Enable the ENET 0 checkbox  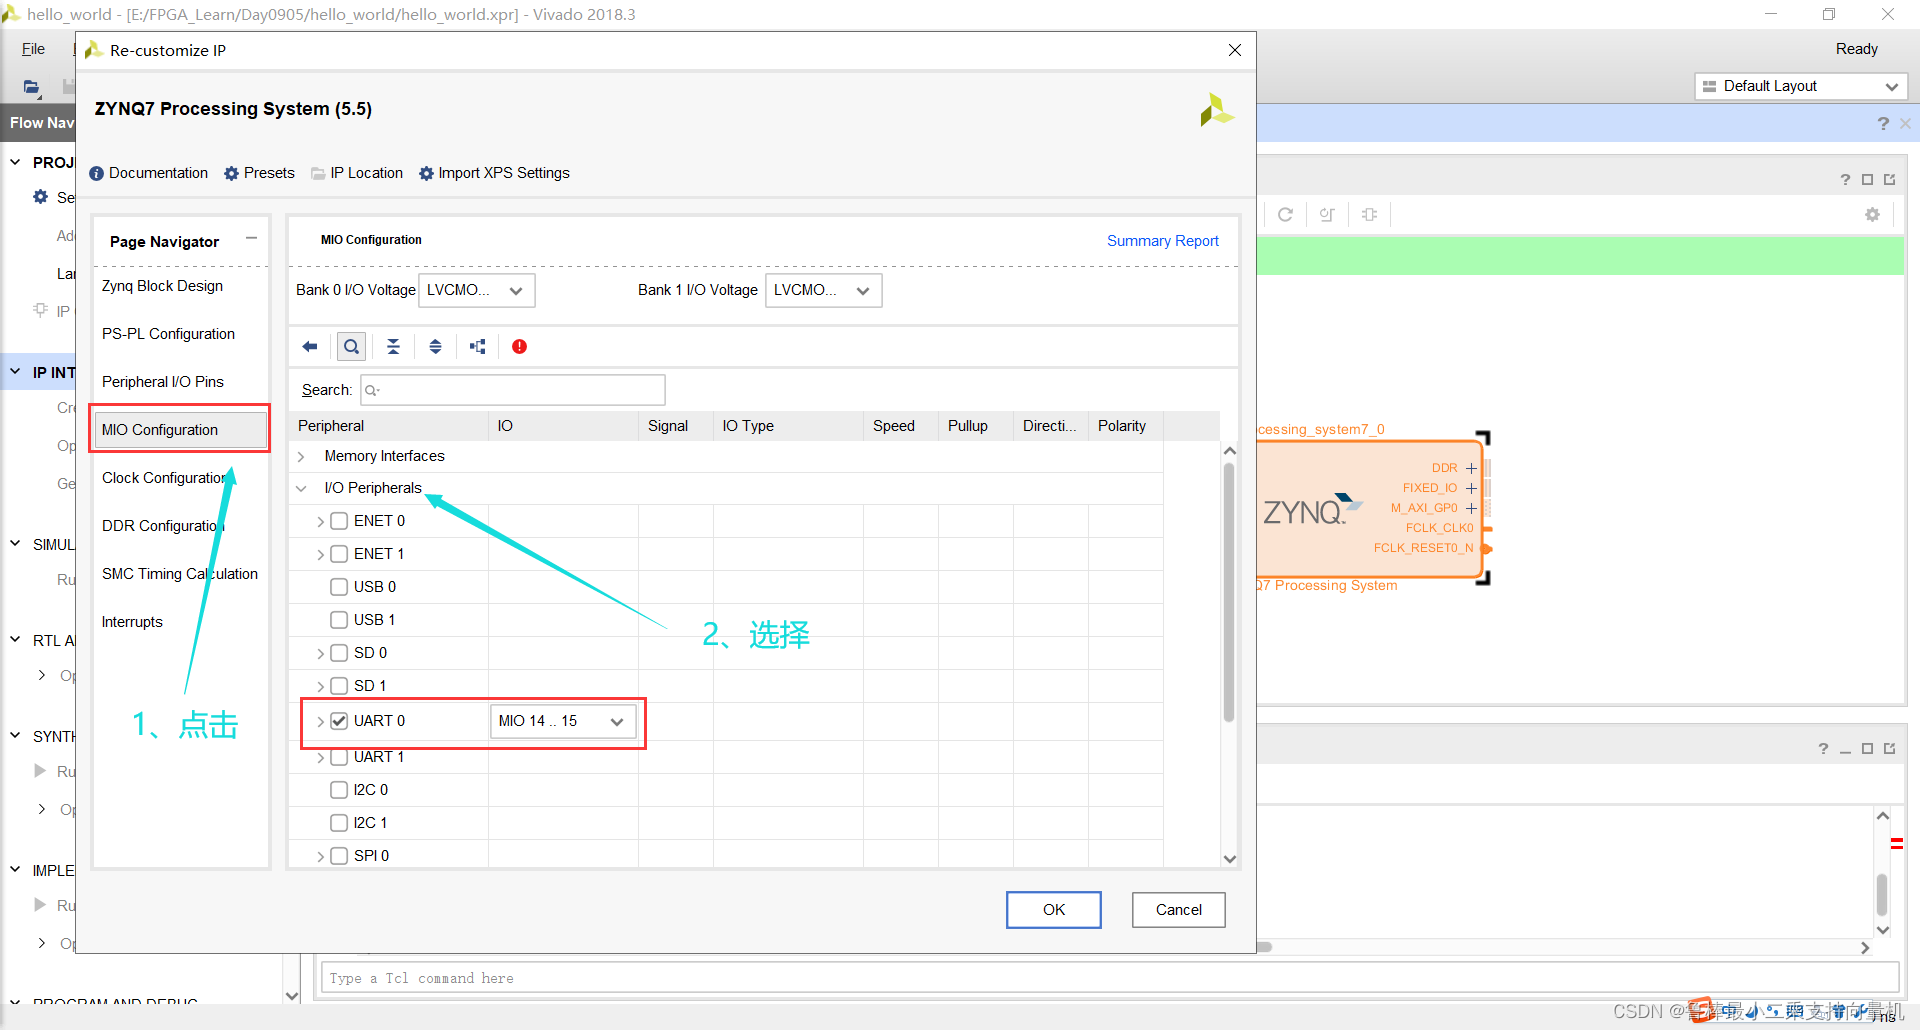coord(339,521)
